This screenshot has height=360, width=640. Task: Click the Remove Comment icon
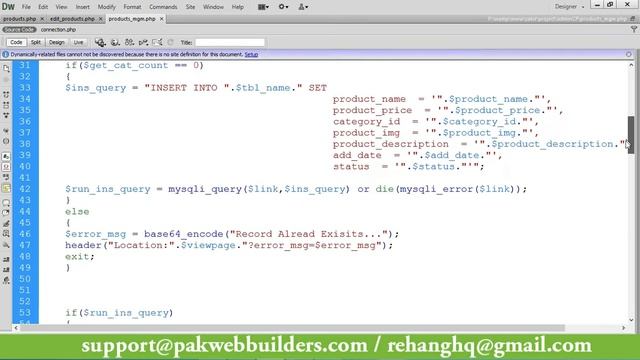[x=6, y=213]
